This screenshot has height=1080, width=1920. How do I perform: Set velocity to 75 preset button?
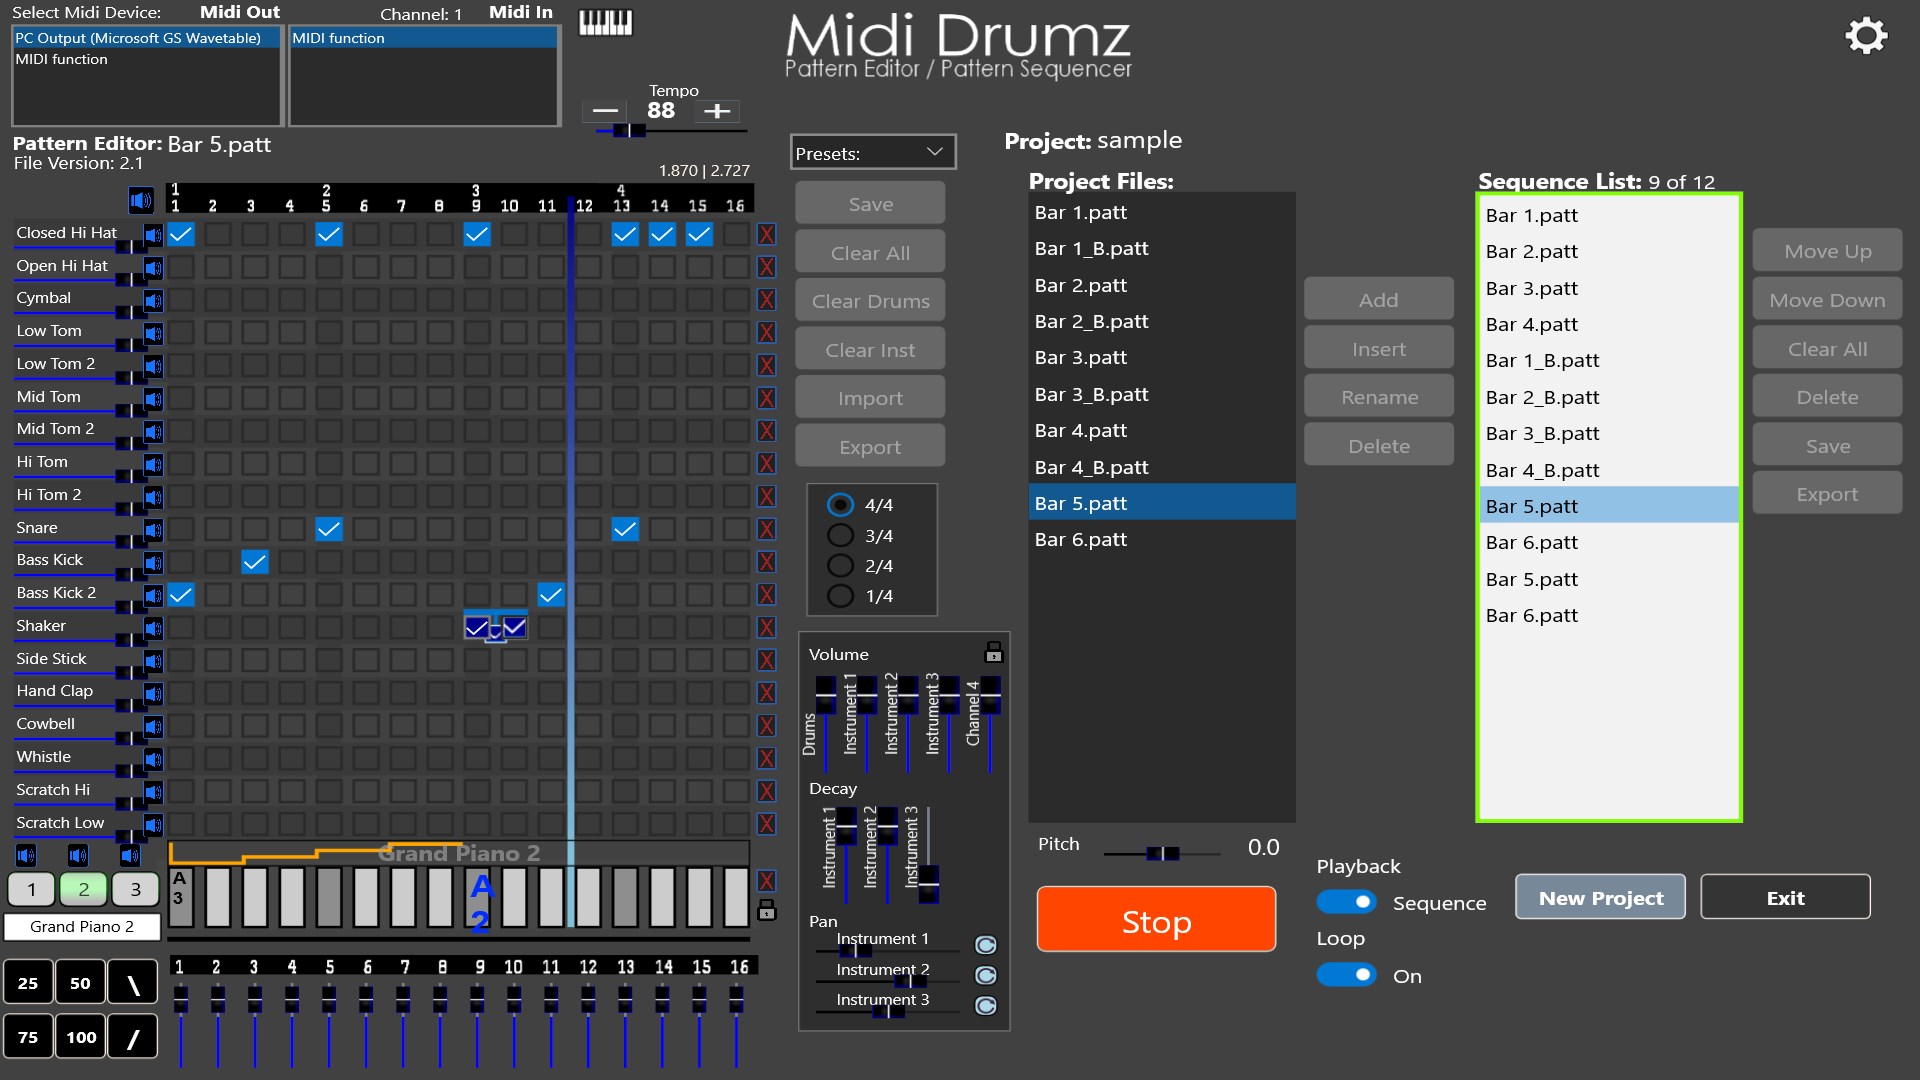click(x=28, y=1037)
